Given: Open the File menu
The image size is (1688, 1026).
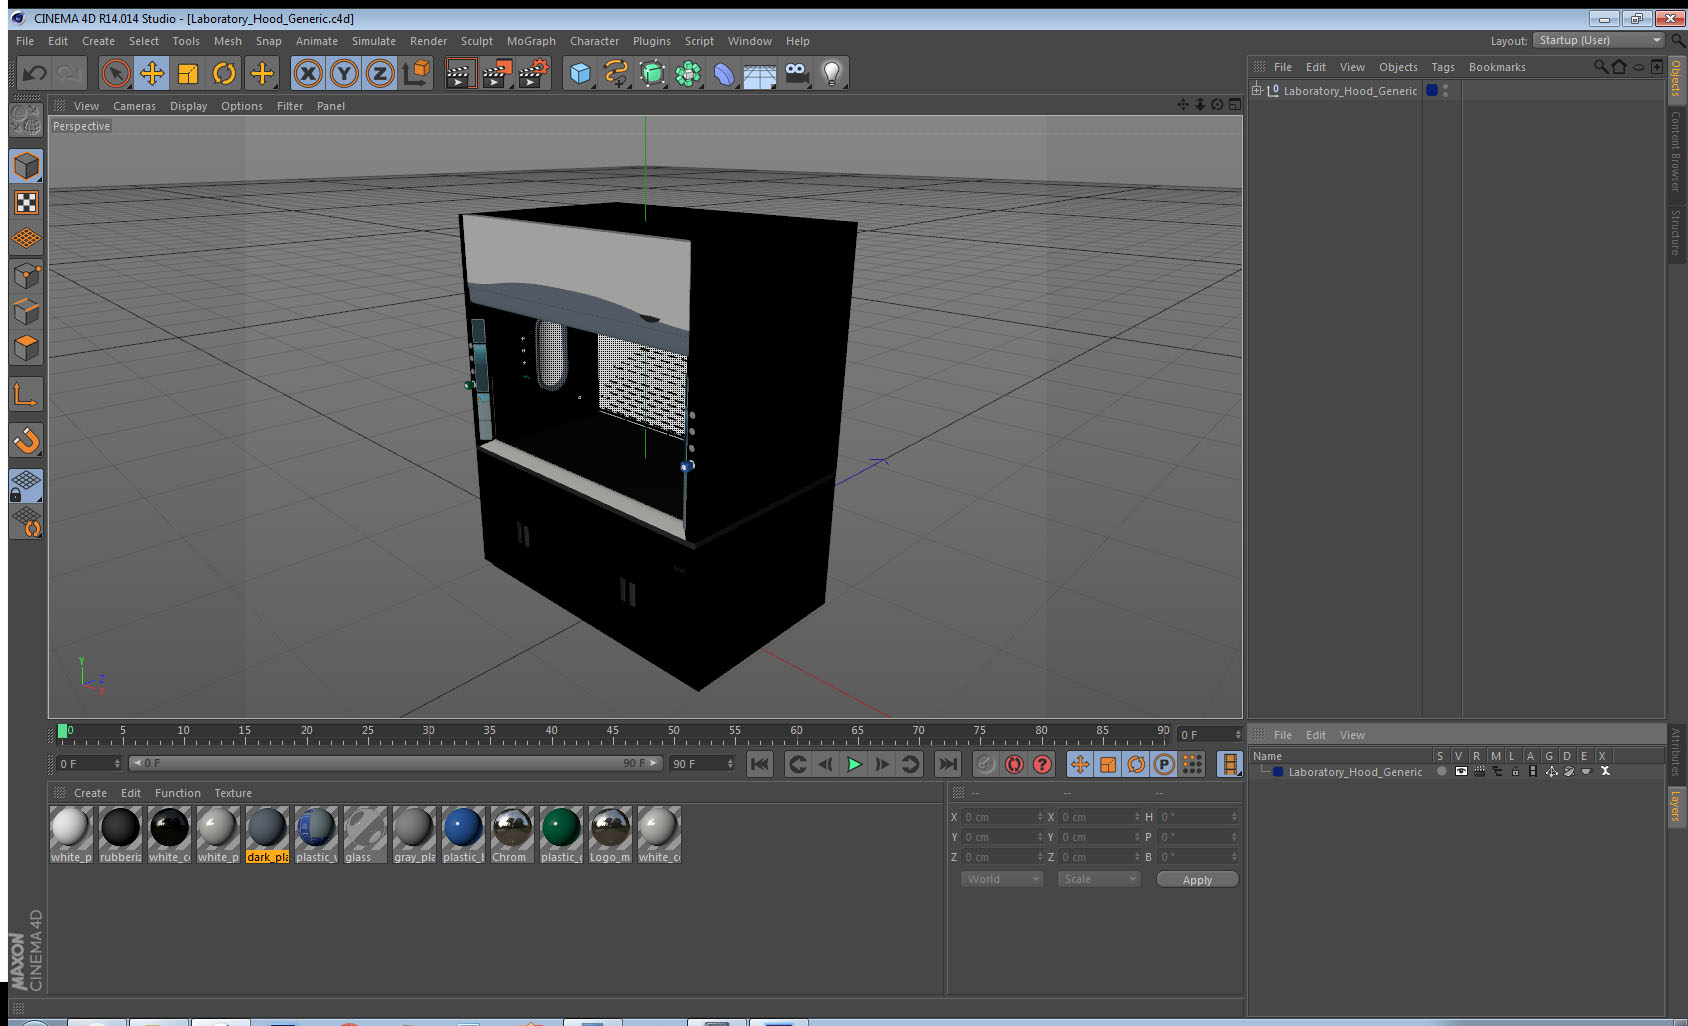Looking at the screenshot, I should click(x=25, y=41).
